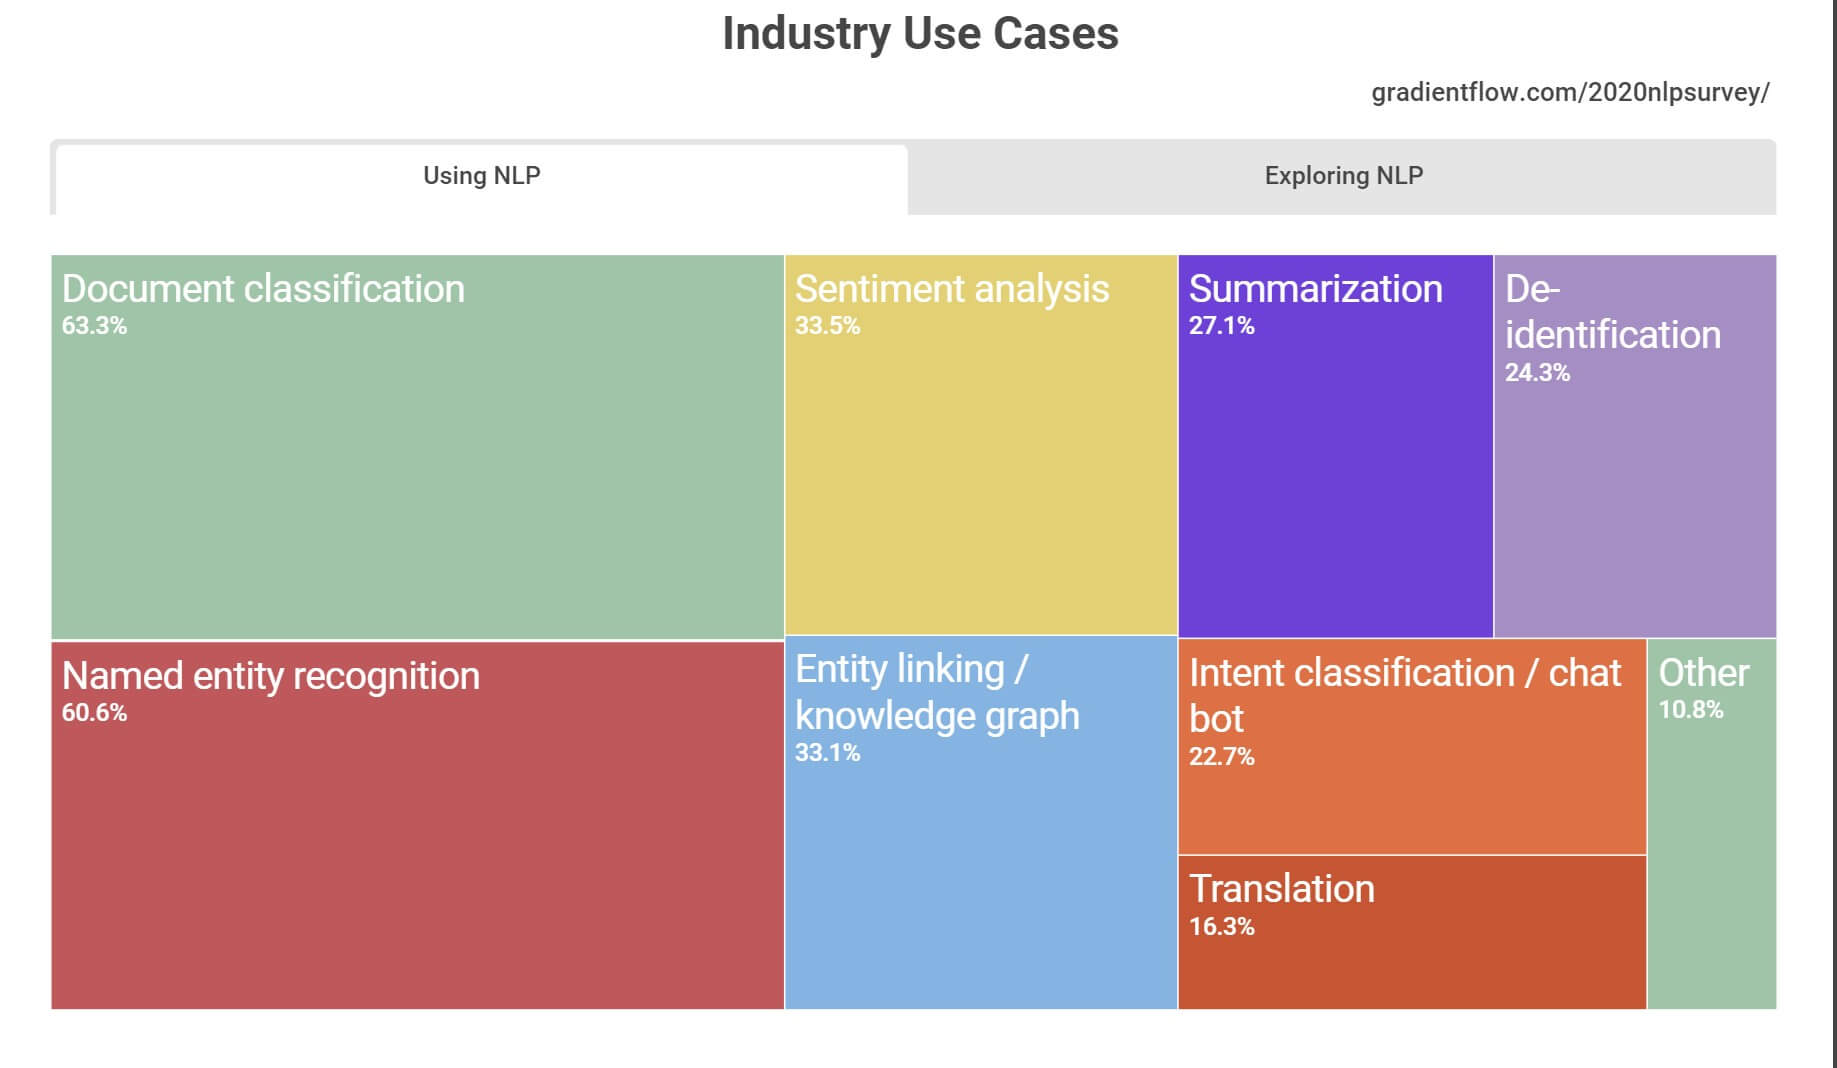Click the 16.3% Translation percentage
Viewport: 1837px width, 1068px height.
pyautogui.click(x=1221, y=927)
